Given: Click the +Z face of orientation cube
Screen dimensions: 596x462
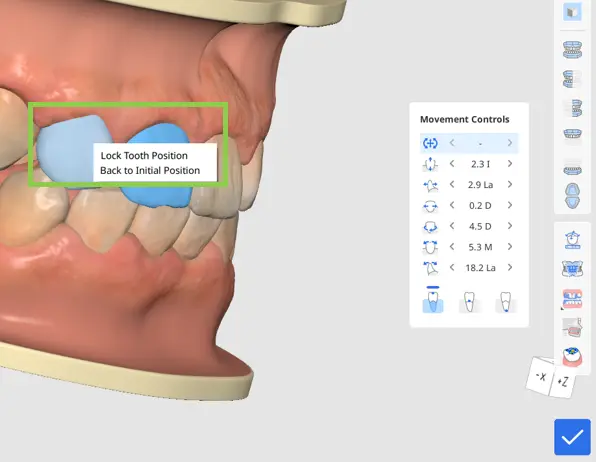Looking at the screenshot, I should [x=563, y=381].
